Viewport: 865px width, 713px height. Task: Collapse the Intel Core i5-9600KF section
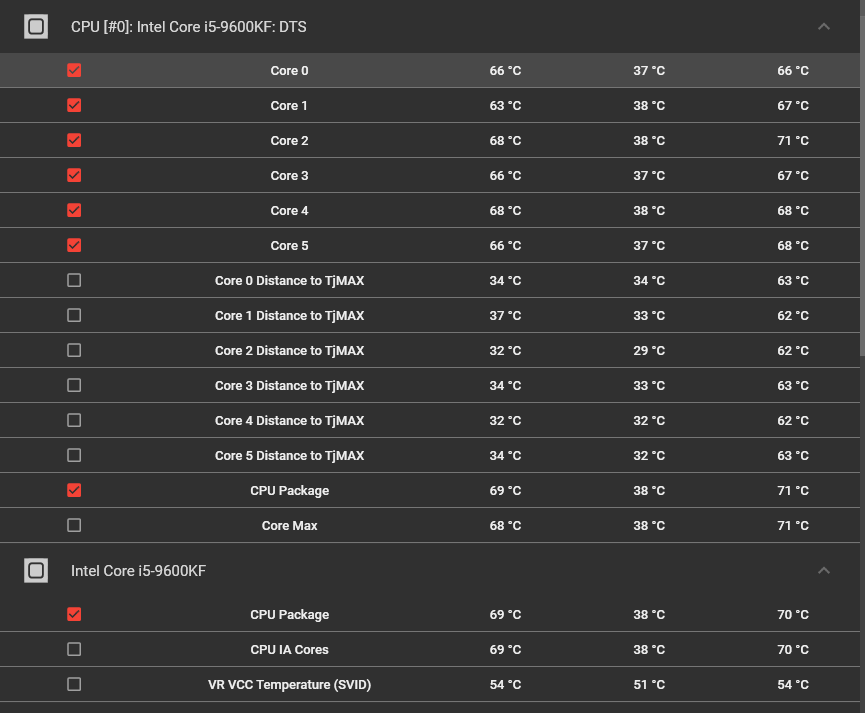(x=824, y=571)
